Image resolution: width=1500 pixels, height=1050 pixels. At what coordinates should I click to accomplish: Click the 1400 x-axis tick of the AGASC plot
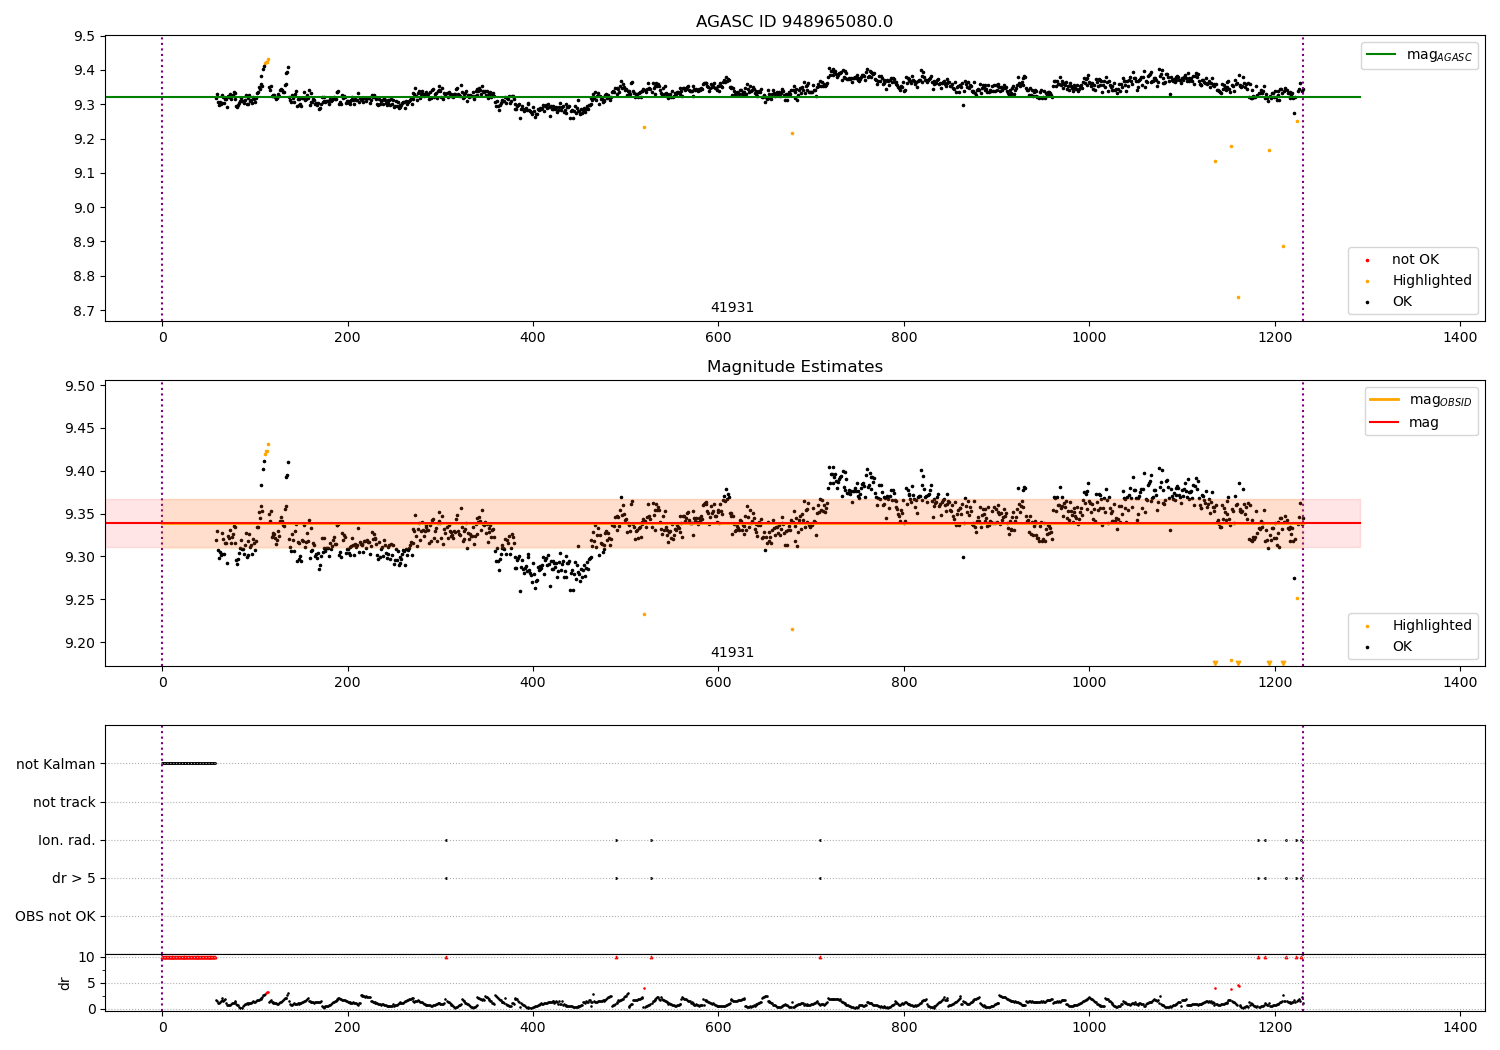pos(1460,338)
